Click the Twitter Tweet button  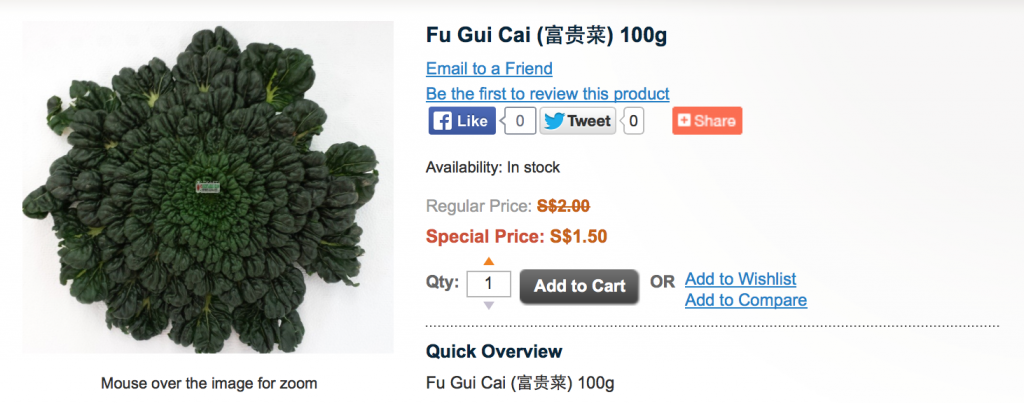coord(577,121)
